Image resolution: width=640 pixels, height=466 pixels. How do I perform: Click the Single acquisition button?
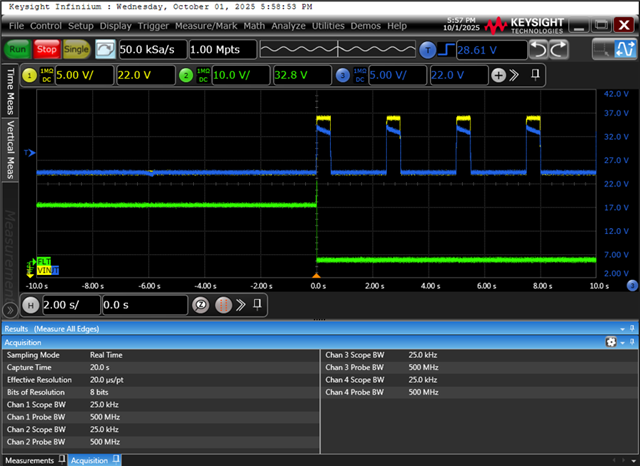pyautogui.click(x=76, y=49)
